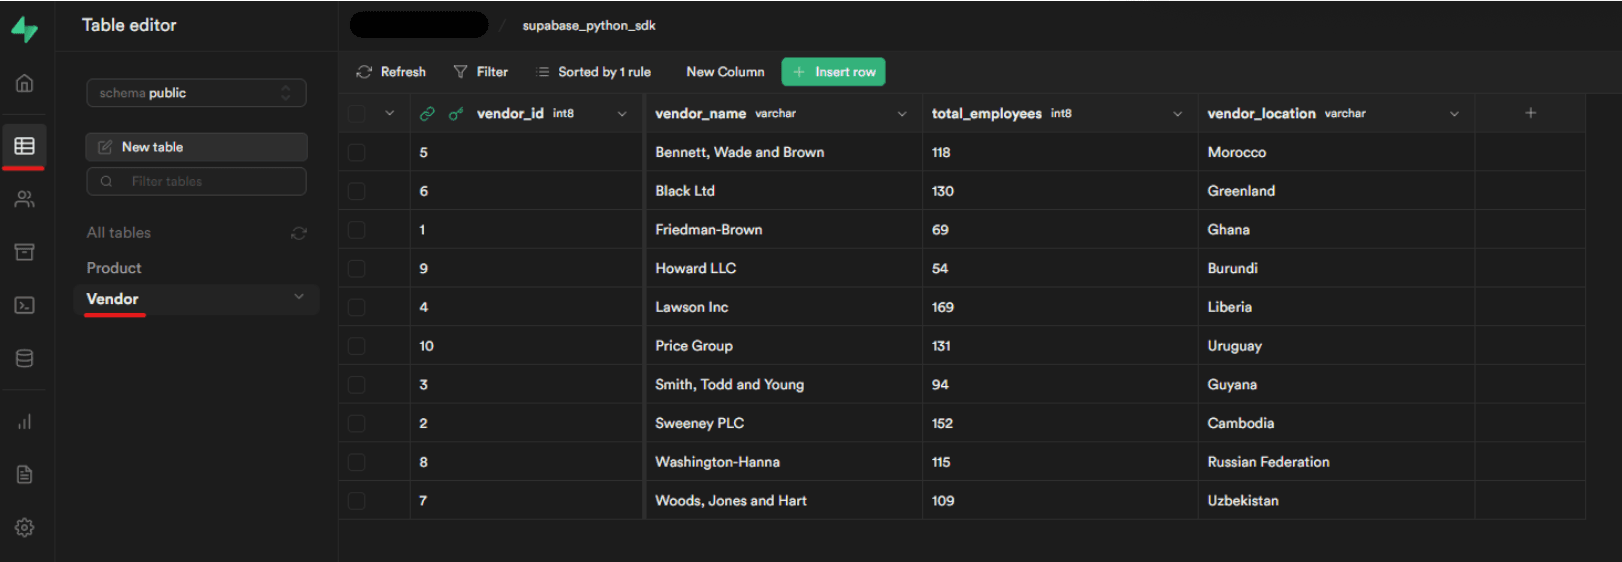Open the Sorted by 1 rule menu

click(x=594, y=72)
